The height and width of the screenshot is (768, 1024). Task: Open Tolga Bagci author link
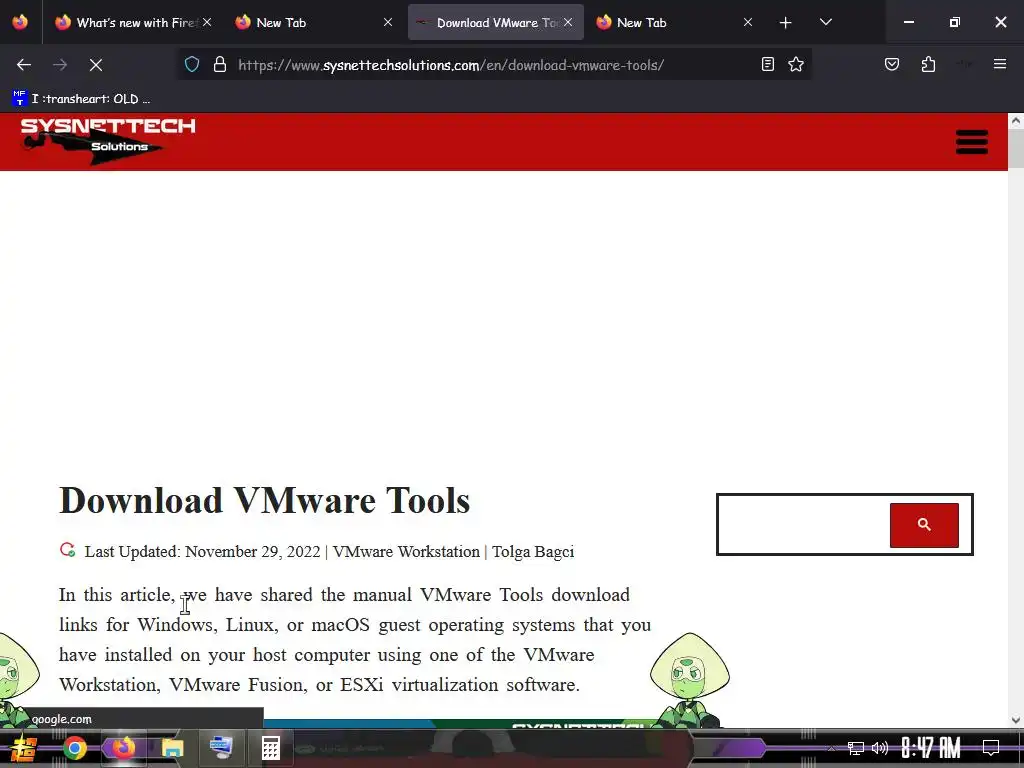(x=533, y=552)
